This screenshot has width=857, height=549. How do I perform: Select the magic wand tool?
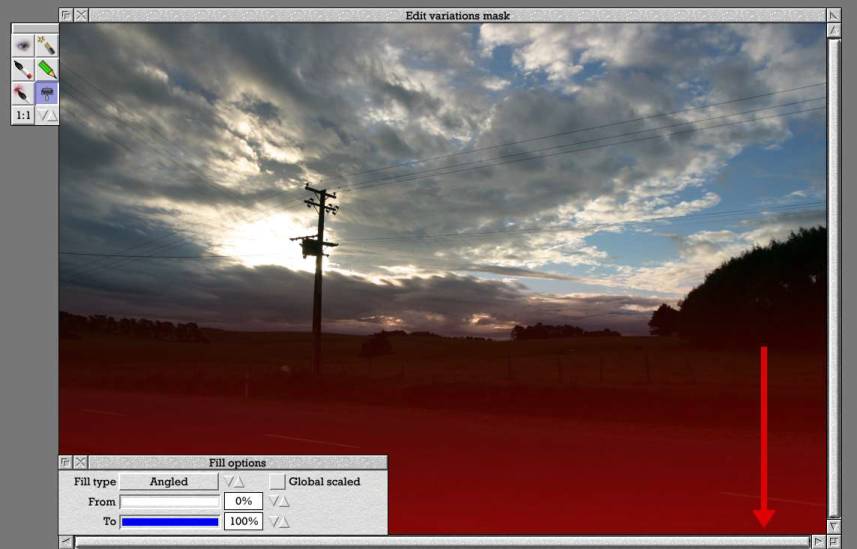pos(47,45)
